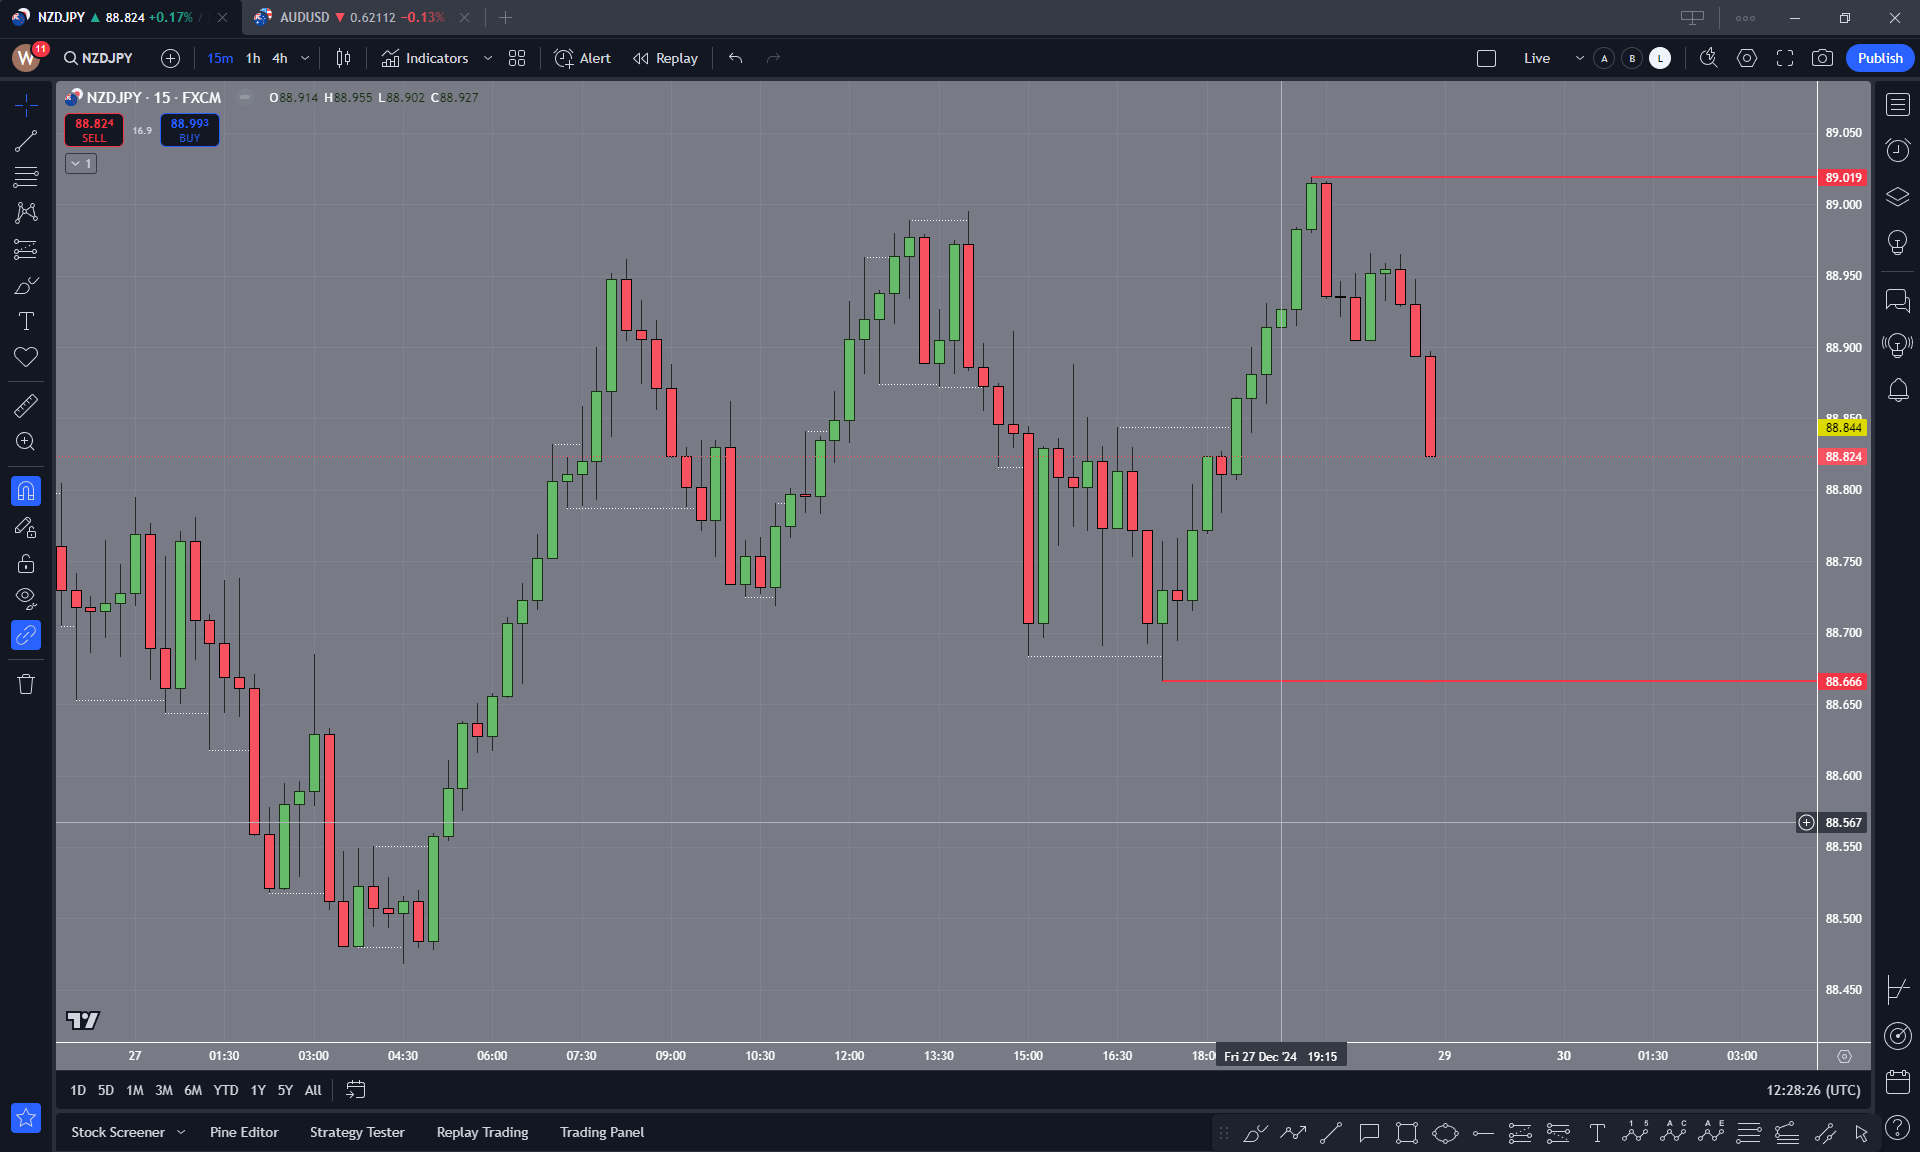Open the Stock Screener dropdown chevron
Image resolution: width=1920 pixels, height=1152 pixels.
pos(181,1132)
